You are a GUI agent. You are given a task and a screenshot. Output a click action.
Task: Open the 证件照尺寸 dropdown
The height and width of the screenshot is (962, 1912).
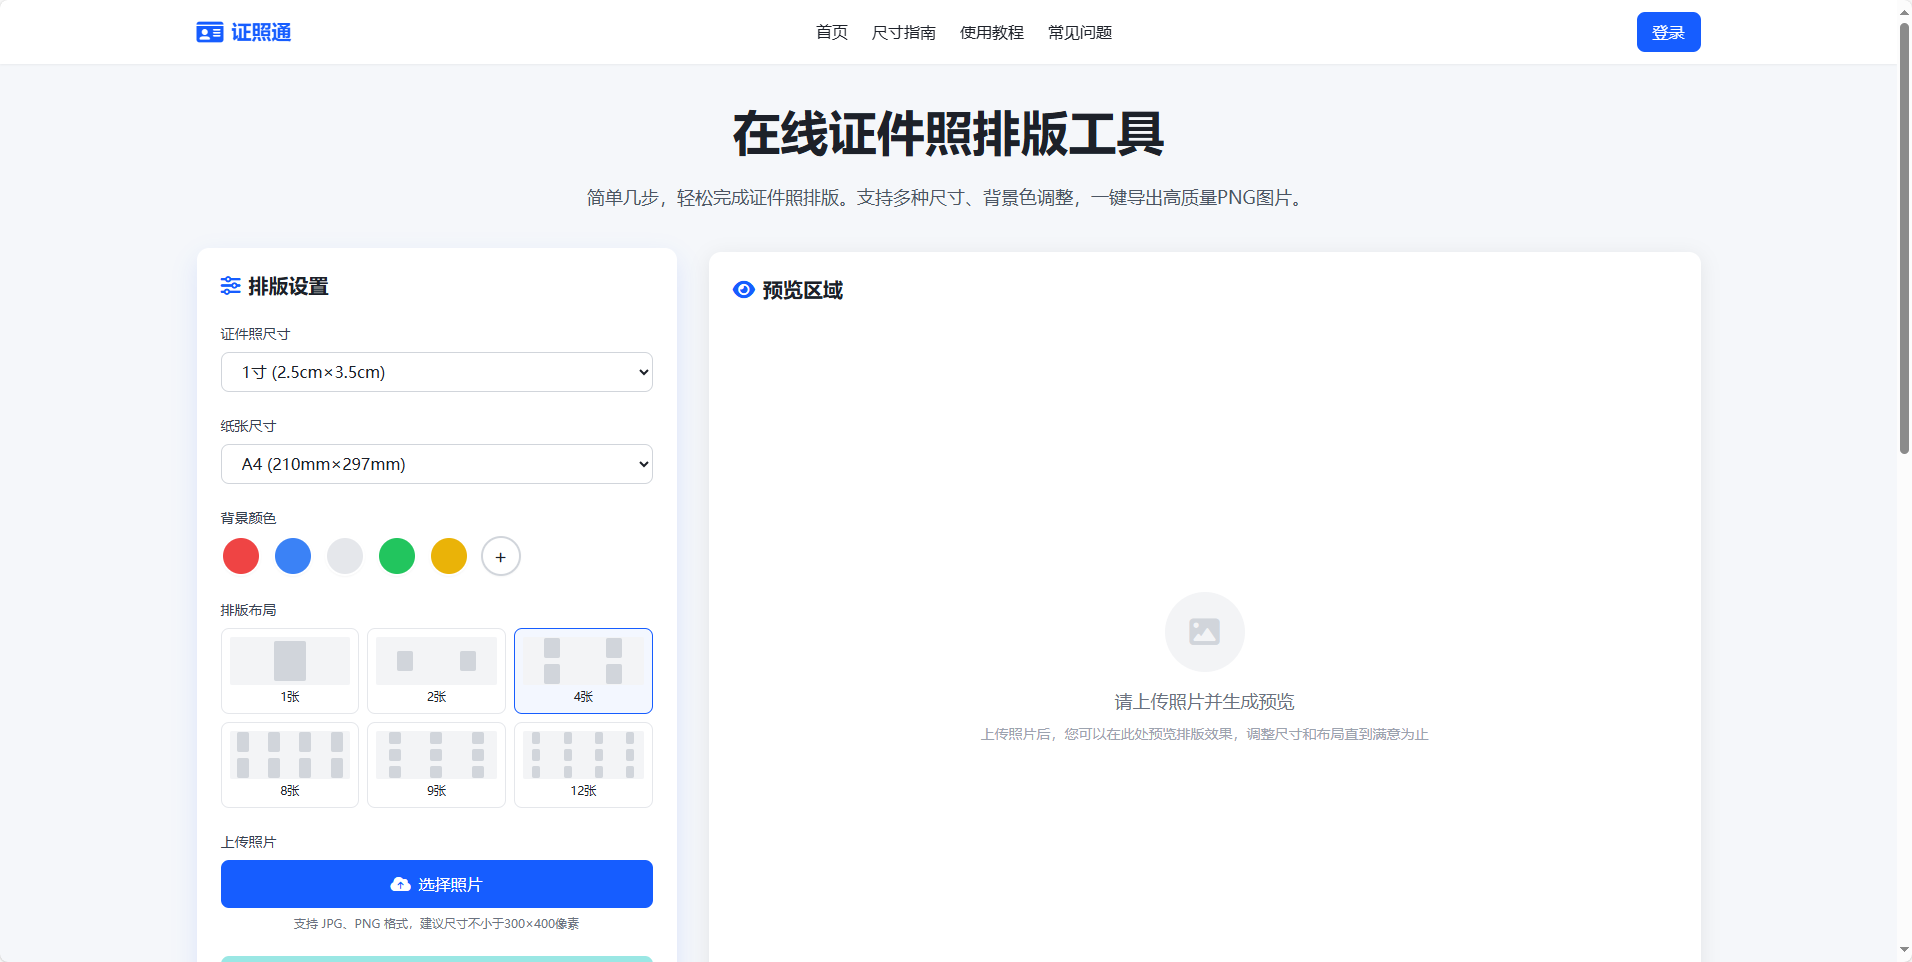pyautogui.click(x=437, y=372)
